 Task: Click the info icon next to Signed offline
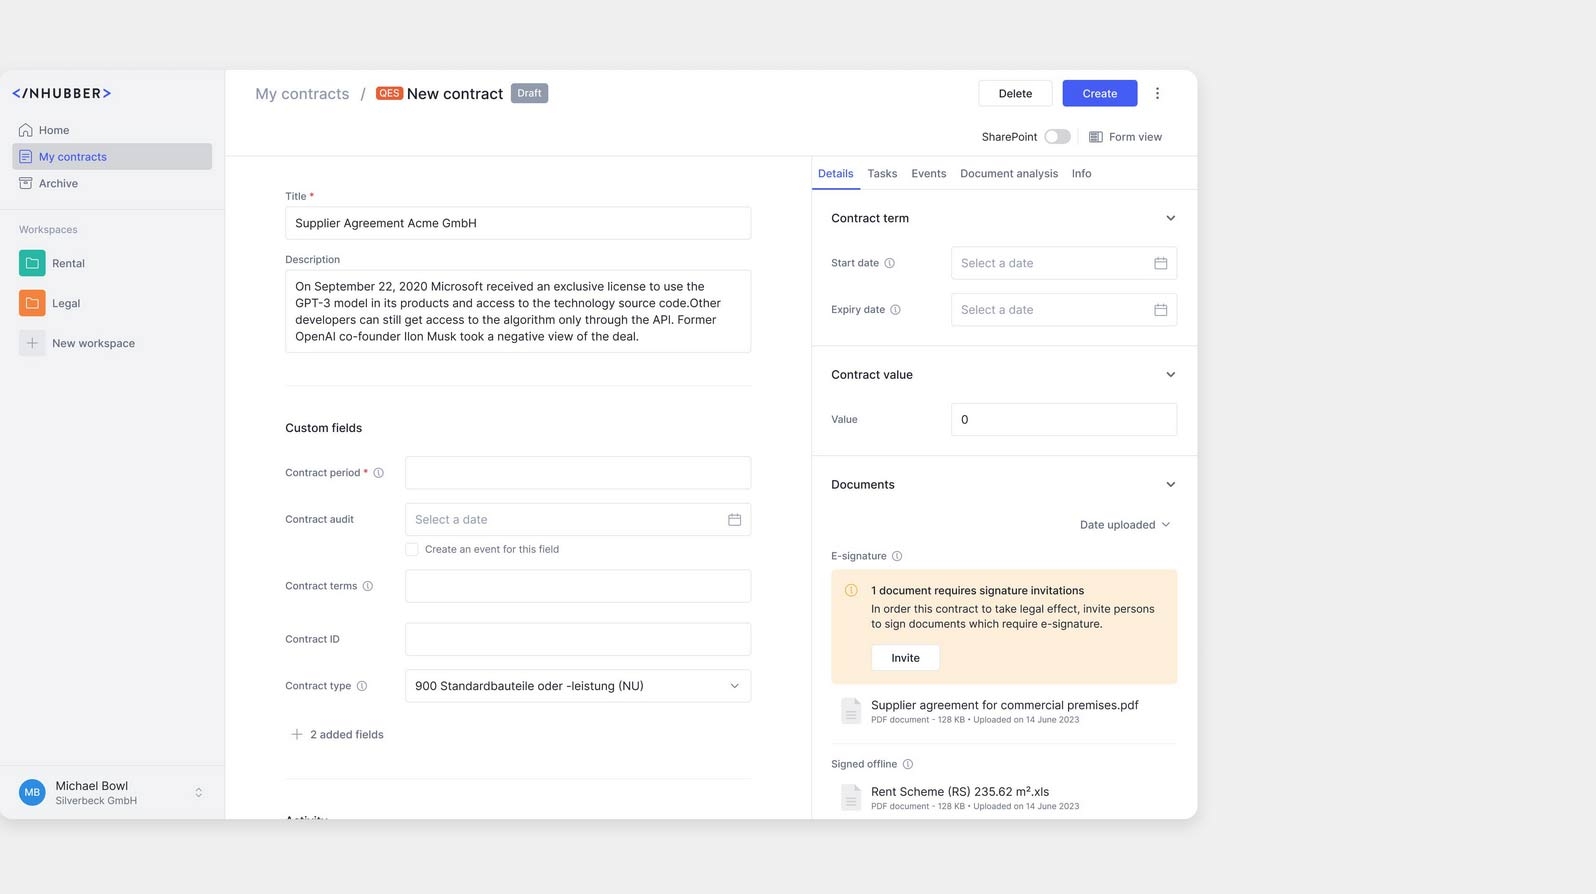coord(908,764)
